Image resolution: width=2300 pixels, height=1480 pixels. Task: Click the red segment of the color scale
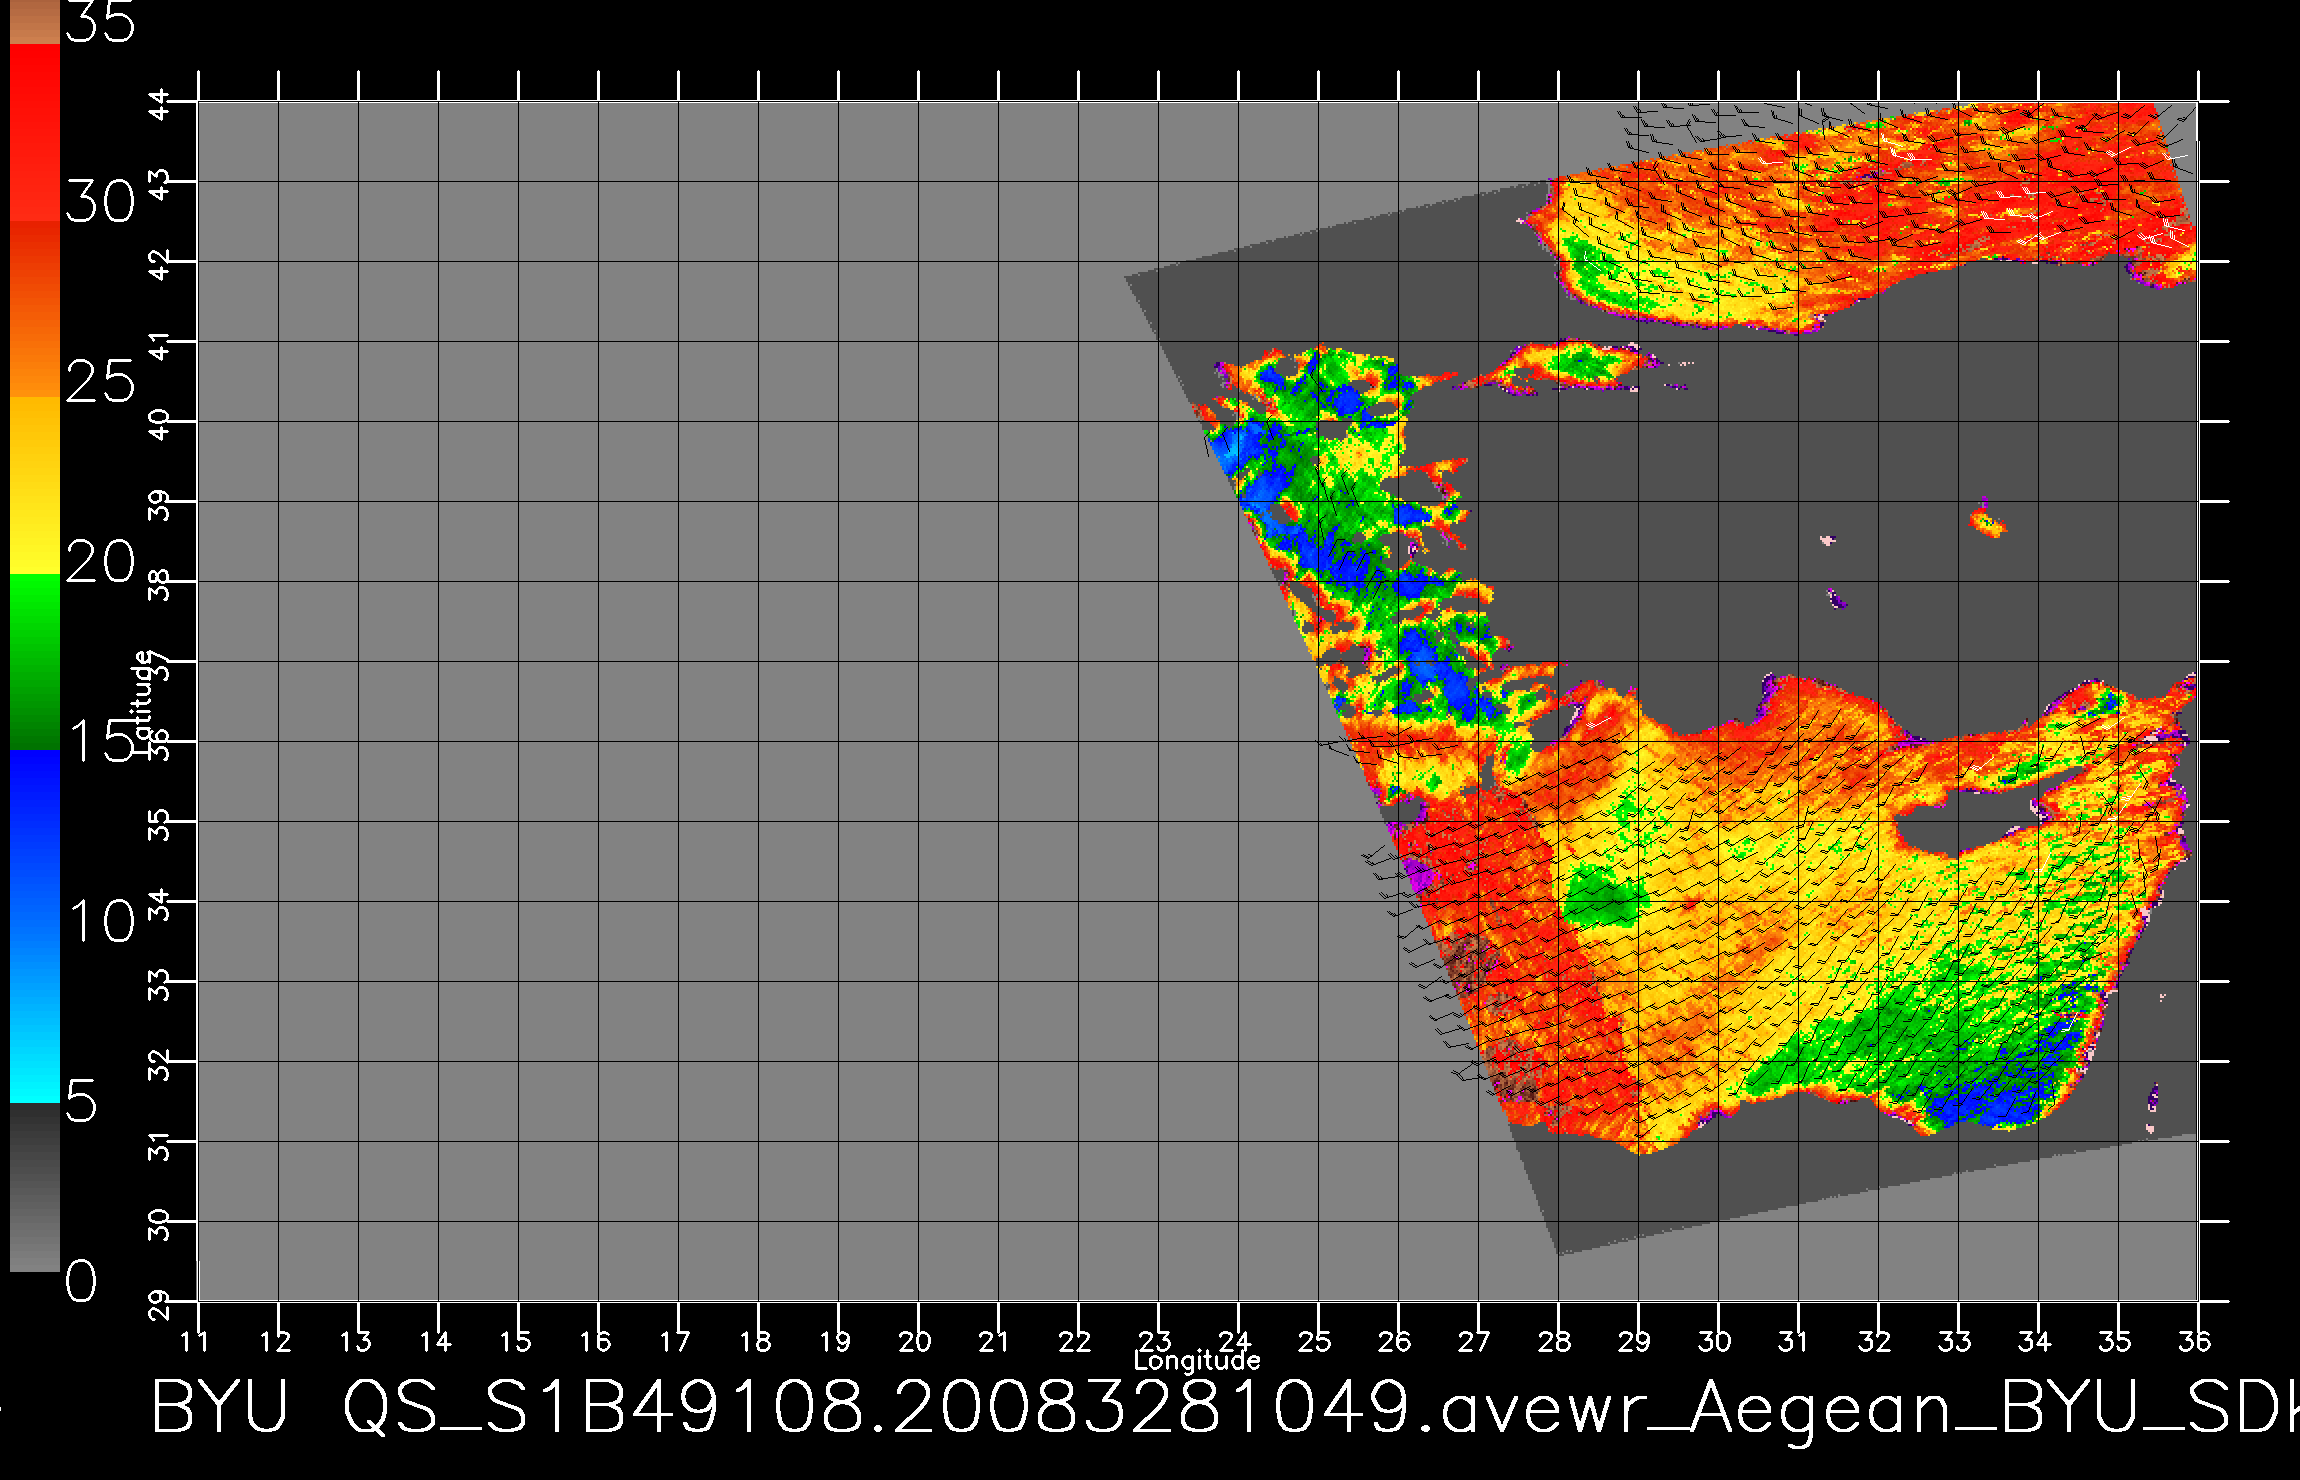click(35, 133)
